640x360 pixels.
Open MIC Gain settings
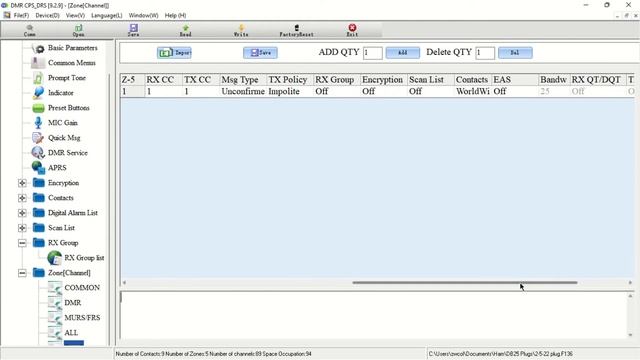coord(63,122)
